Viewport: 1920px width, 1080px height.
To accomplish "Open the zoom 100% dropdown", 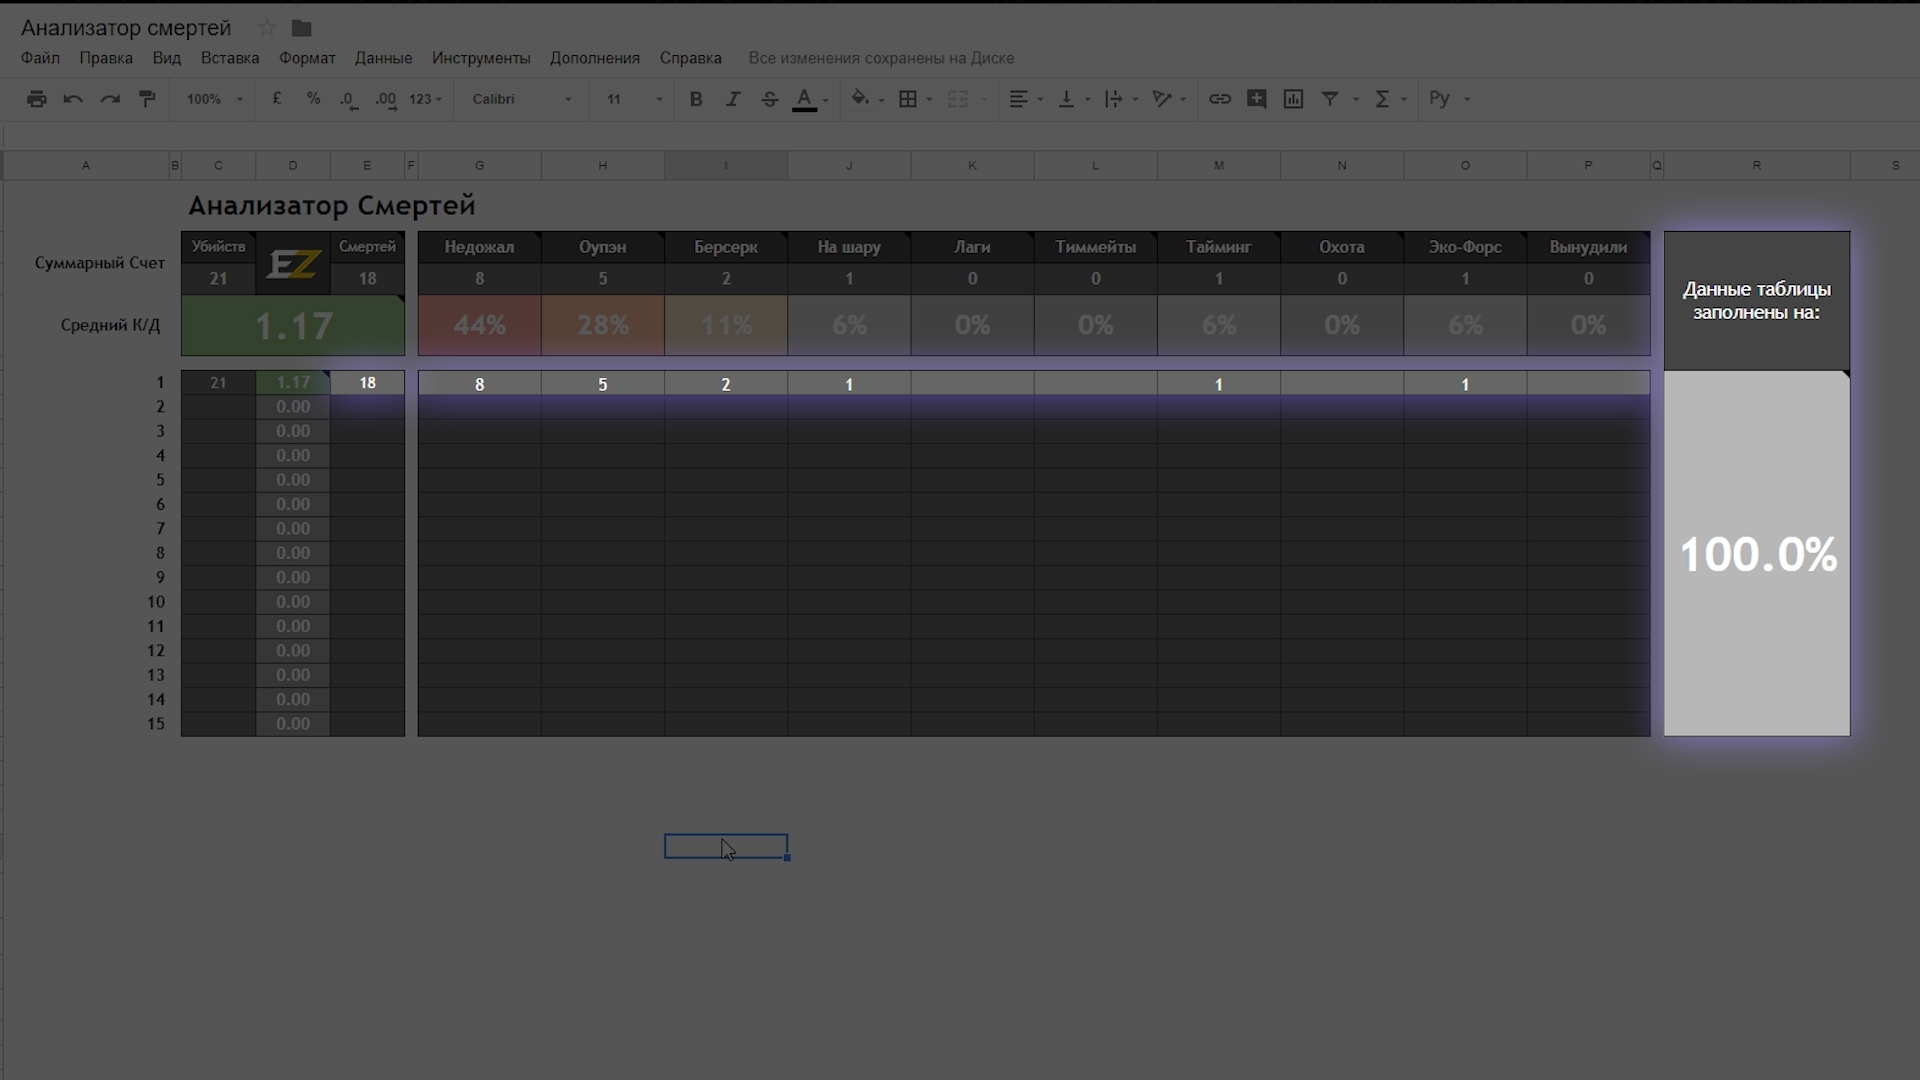I will click(x=214, y=99).
